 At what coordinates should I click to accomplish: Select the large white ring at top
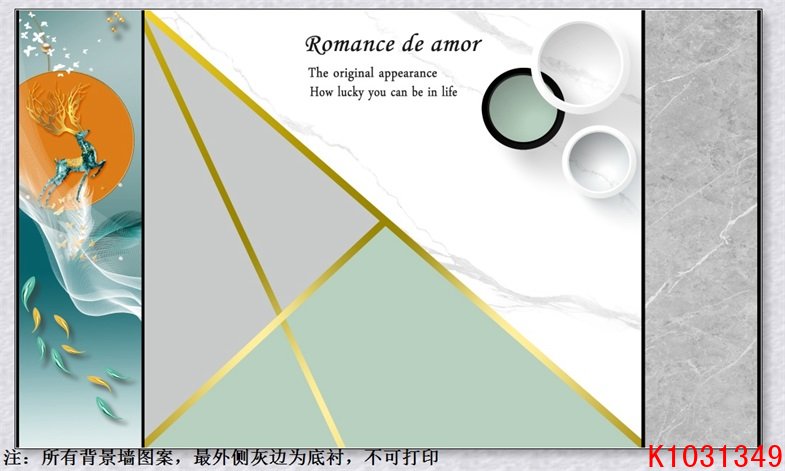pyautogui.click(x=580, y=67)
